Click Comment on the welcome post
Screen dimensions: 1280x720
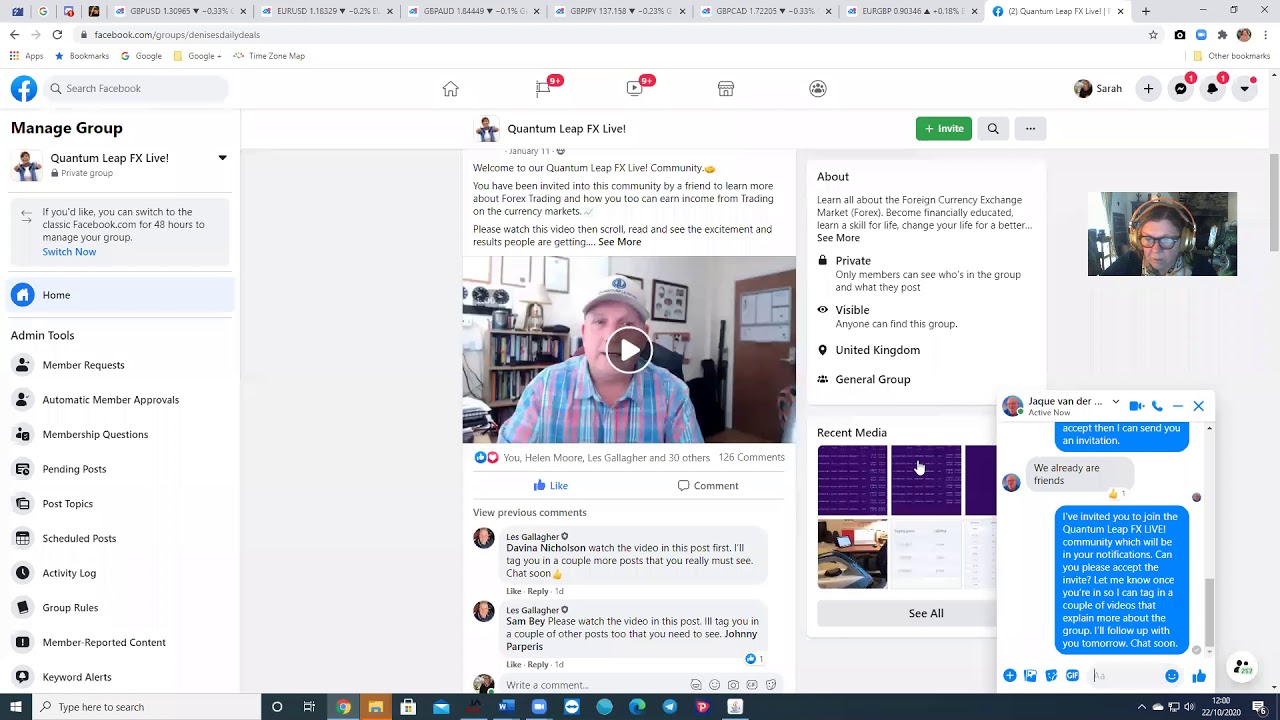point(708,486)
